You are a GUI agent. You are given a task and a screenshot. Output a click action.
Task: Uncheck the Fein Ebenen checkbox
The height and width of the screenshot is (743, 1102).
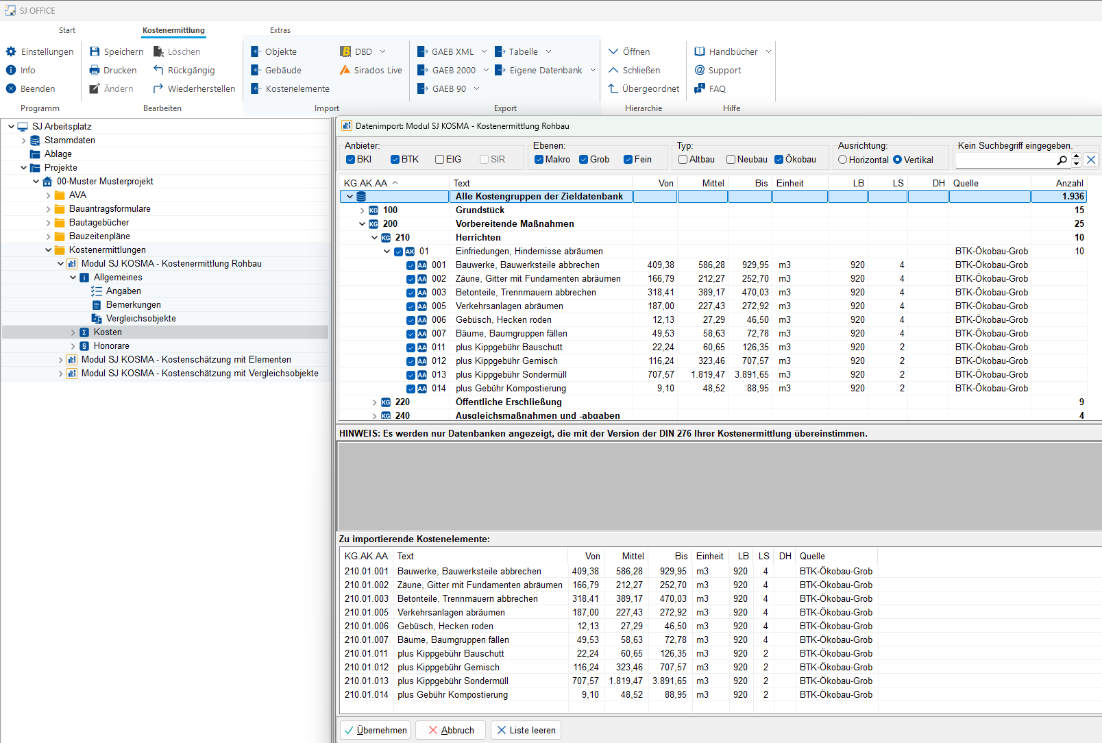pyautogui.click(x=628, y=159)
